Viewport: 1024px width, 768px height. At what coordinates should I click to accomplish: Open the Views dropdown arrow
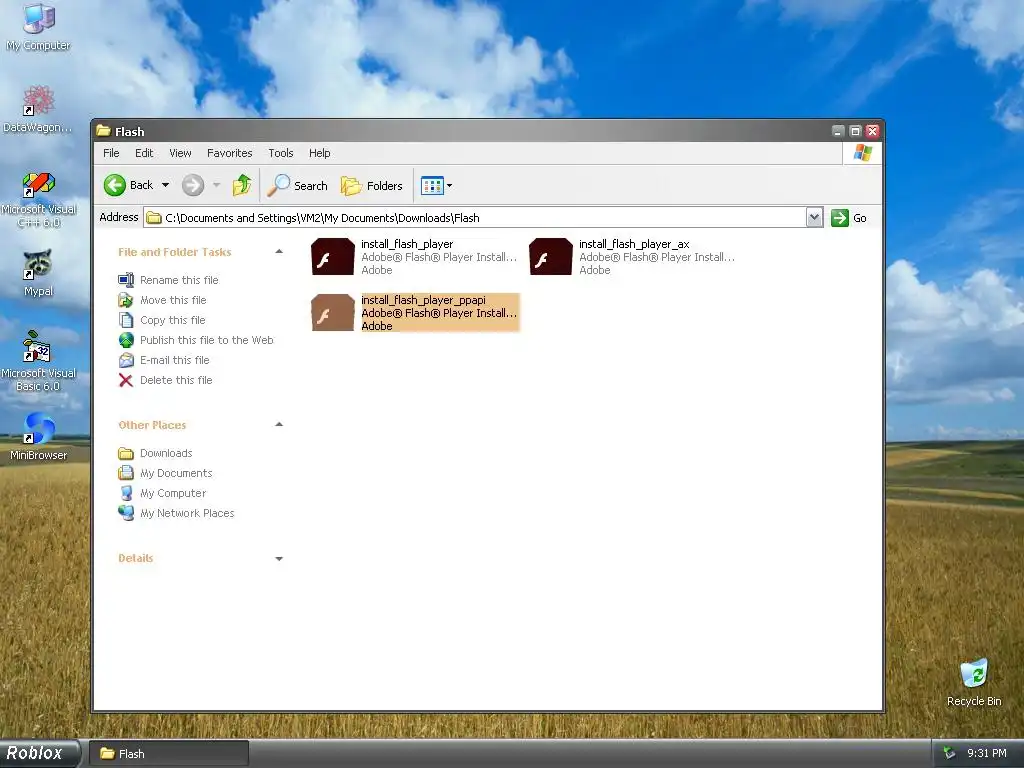click(x=449, y=185)
